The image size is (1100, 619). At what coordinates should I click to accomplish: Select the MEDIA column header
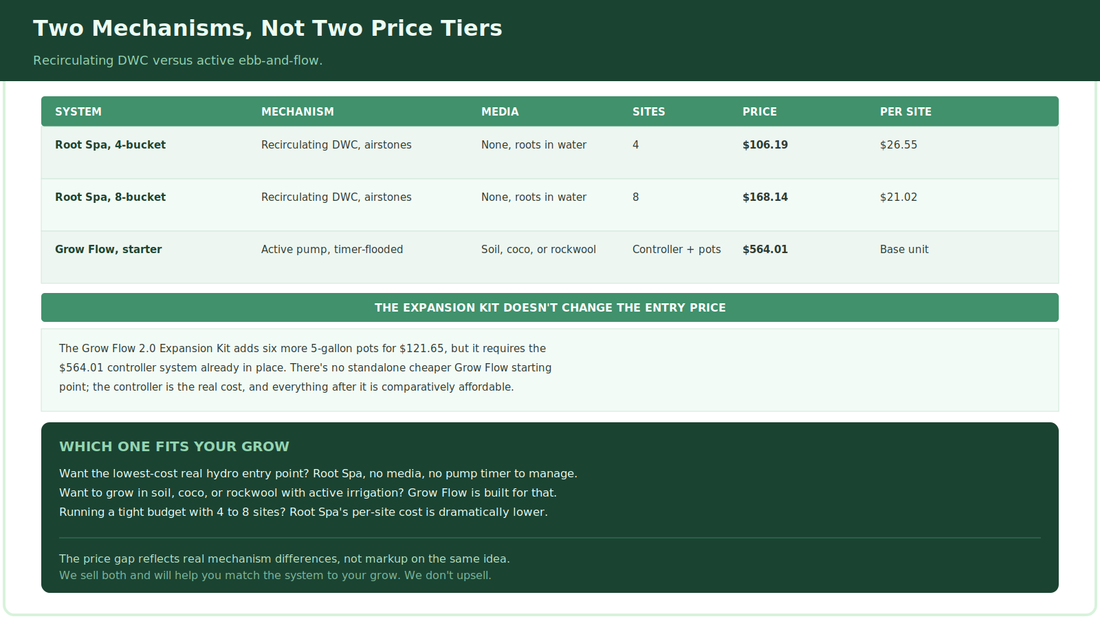tap(499, 112)
